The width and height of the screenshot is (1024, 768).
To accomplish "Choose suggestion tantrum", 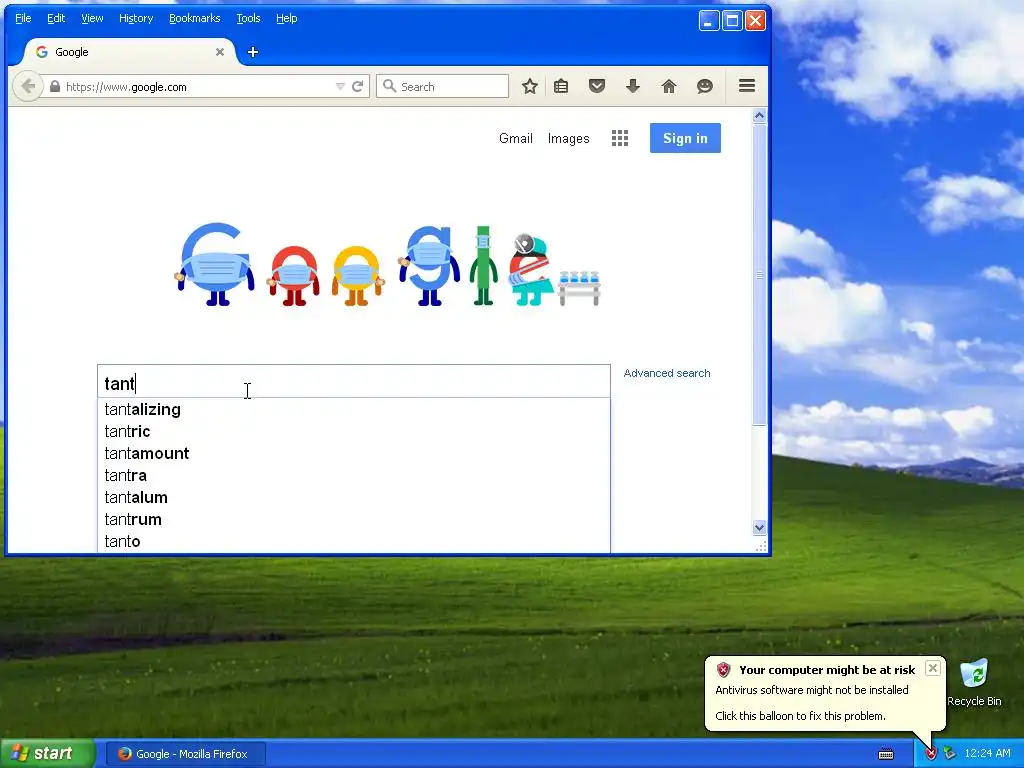I will 354,519.
